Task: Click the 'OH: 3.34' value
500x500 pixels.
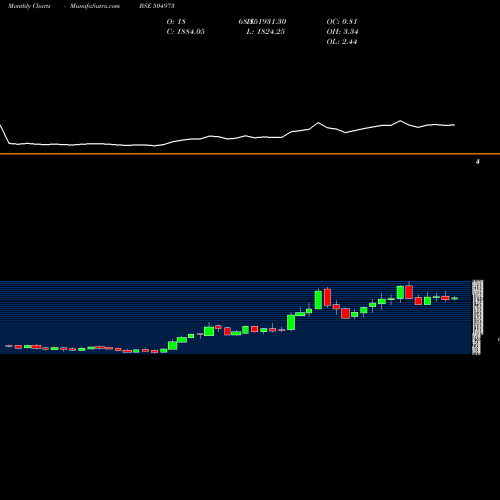Action: click(x=342, y=32)
